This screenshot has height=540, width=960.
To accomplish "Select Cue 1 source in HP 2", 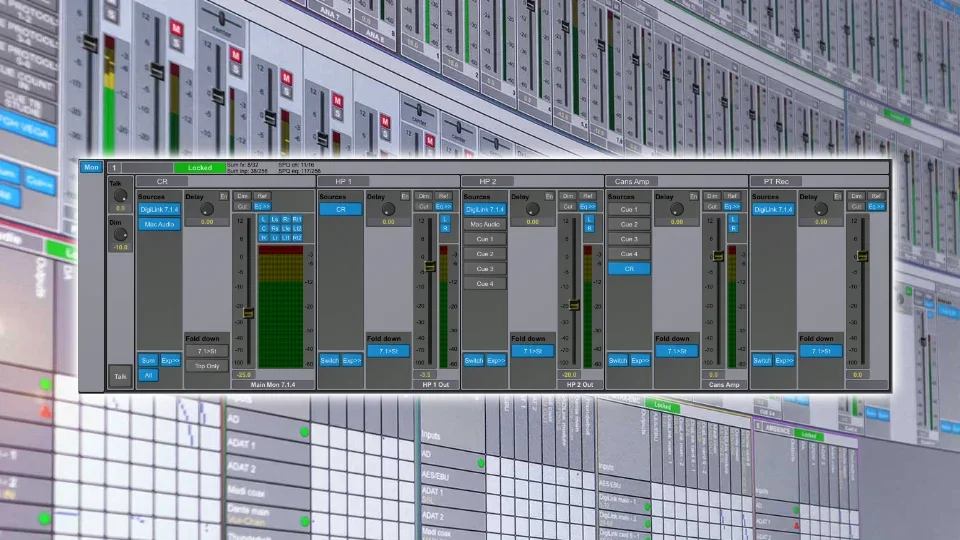I will coord(485,239).
